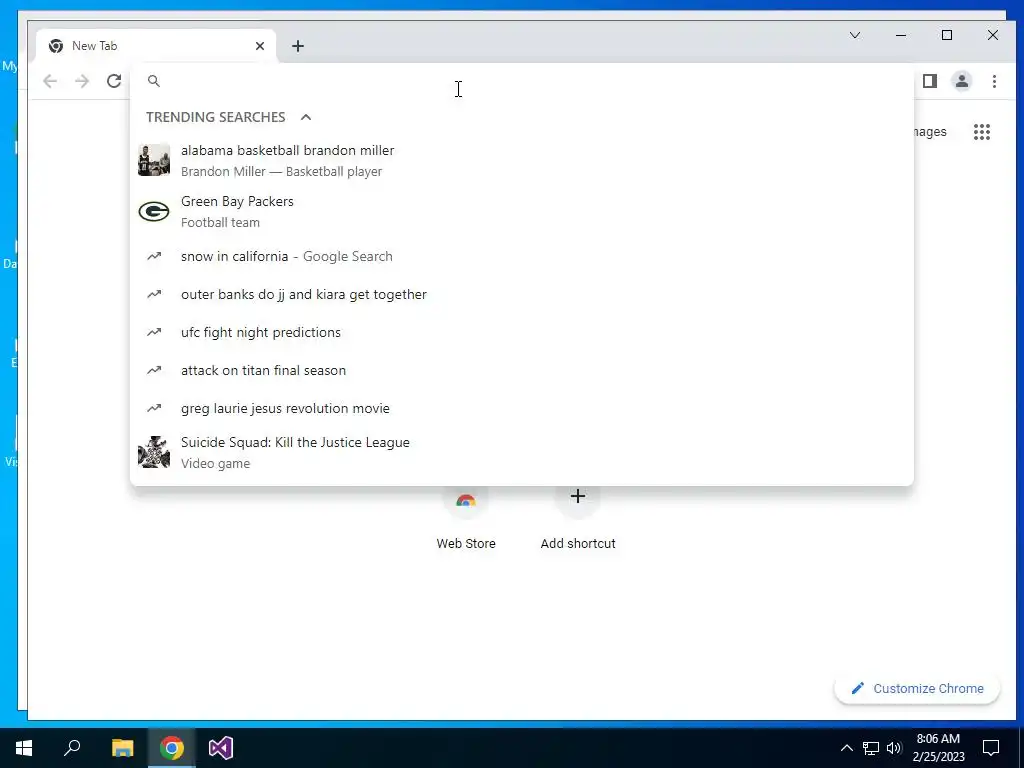The height and width of the screenshot is (768, 1024).
Task: Collapse the Trending Searches section
Action: [306, 117]
